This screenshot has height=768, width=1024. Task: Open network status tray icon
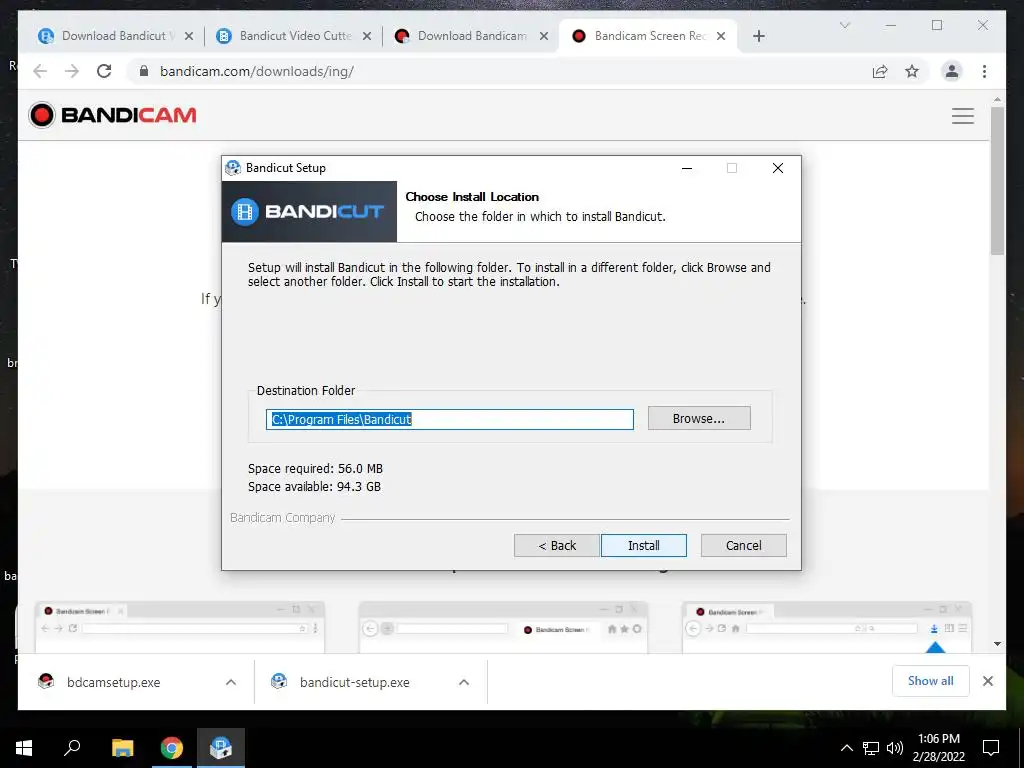coord(871,748)
